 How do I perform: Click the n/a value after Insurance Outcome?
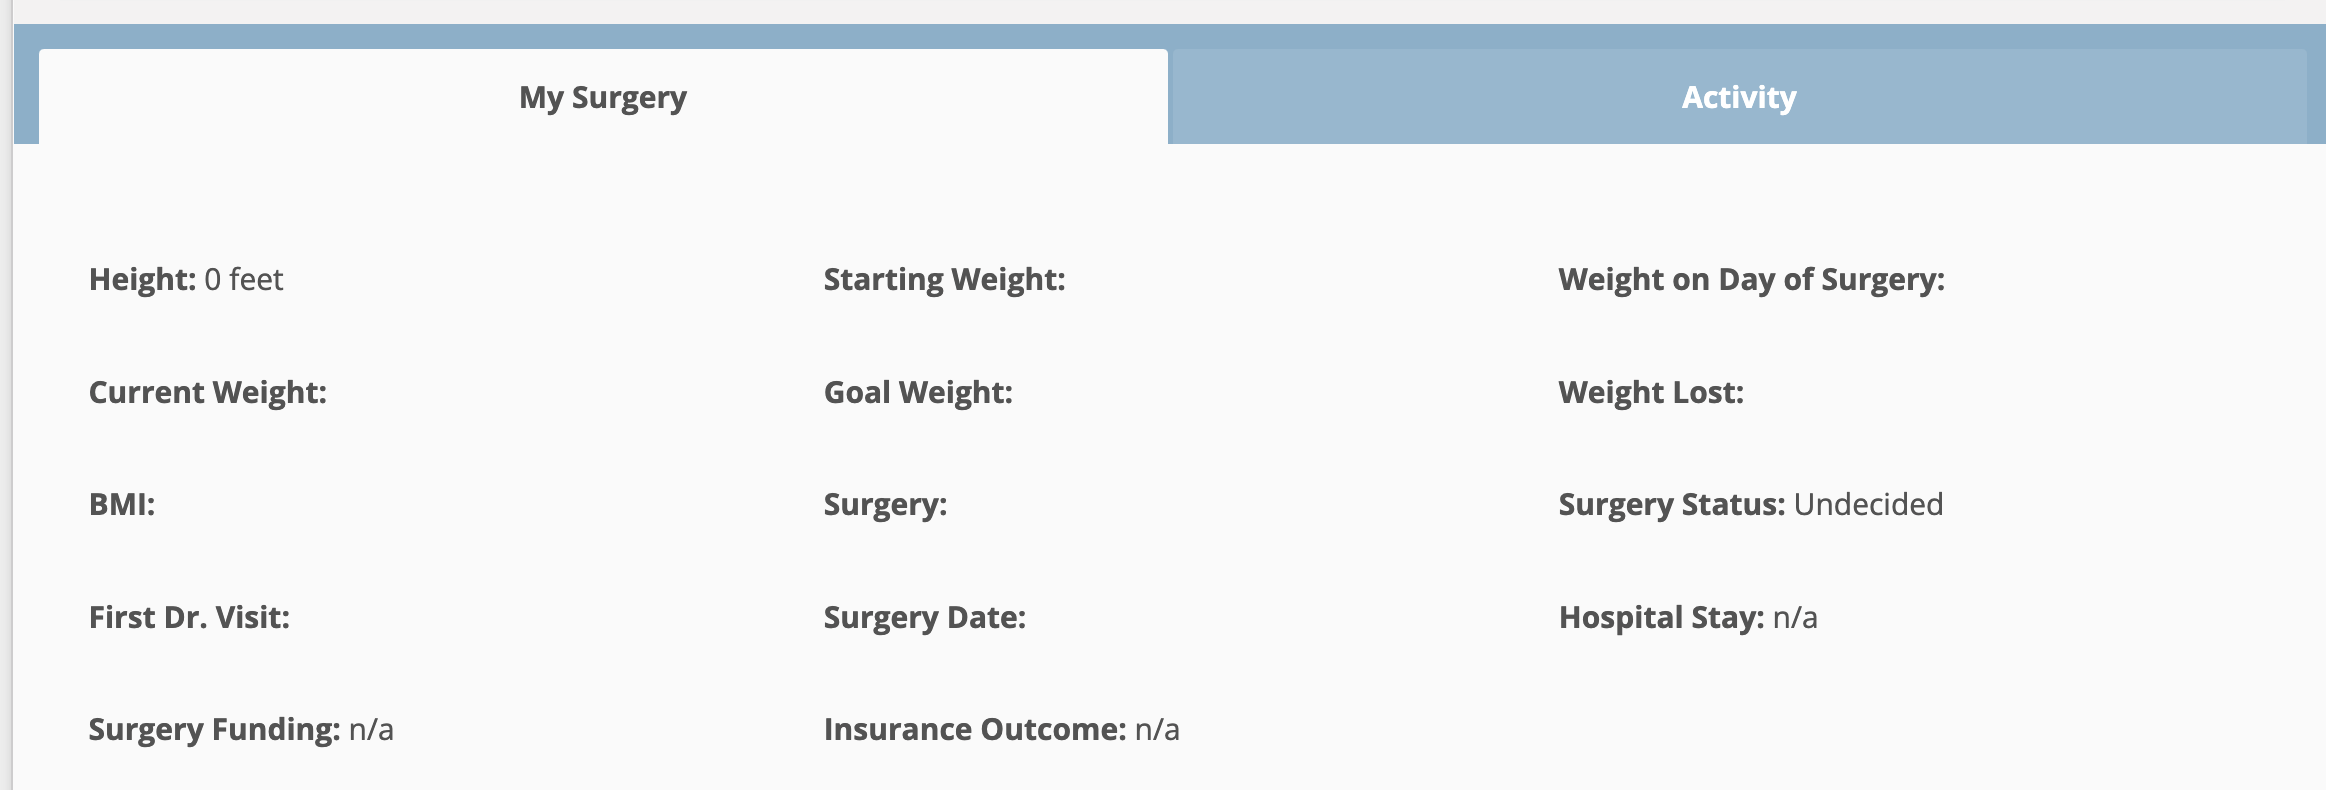click(1157, 730)
